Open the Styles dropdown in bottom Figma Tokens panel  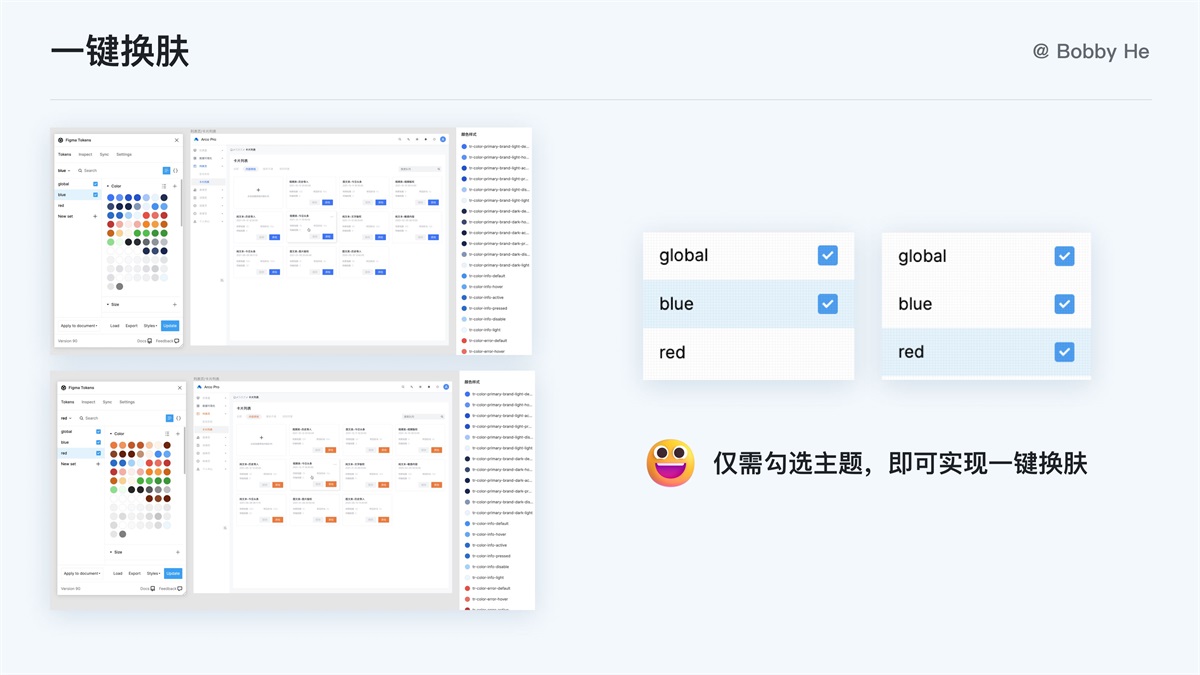click(153, 574)
